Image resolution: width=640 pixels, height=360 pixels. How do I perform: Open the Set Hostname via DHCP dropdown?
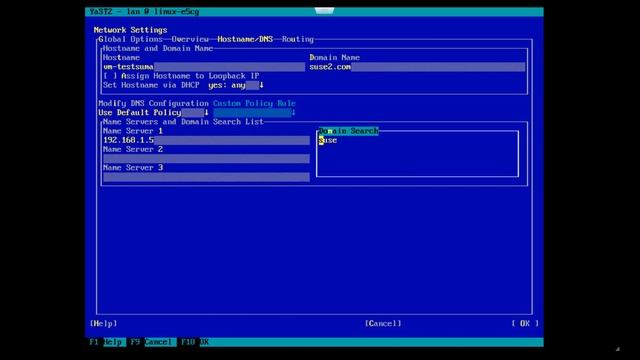tap(236, 85)
